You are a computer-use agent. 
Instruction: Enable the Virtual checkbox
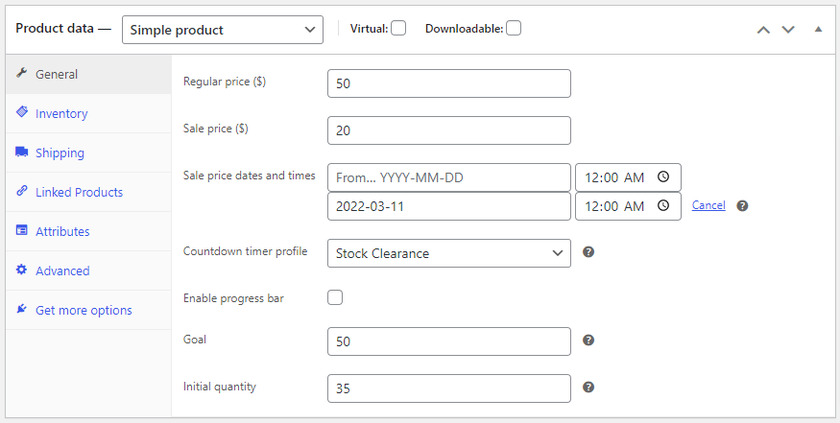pyautogui.click(x=398, y=28)
